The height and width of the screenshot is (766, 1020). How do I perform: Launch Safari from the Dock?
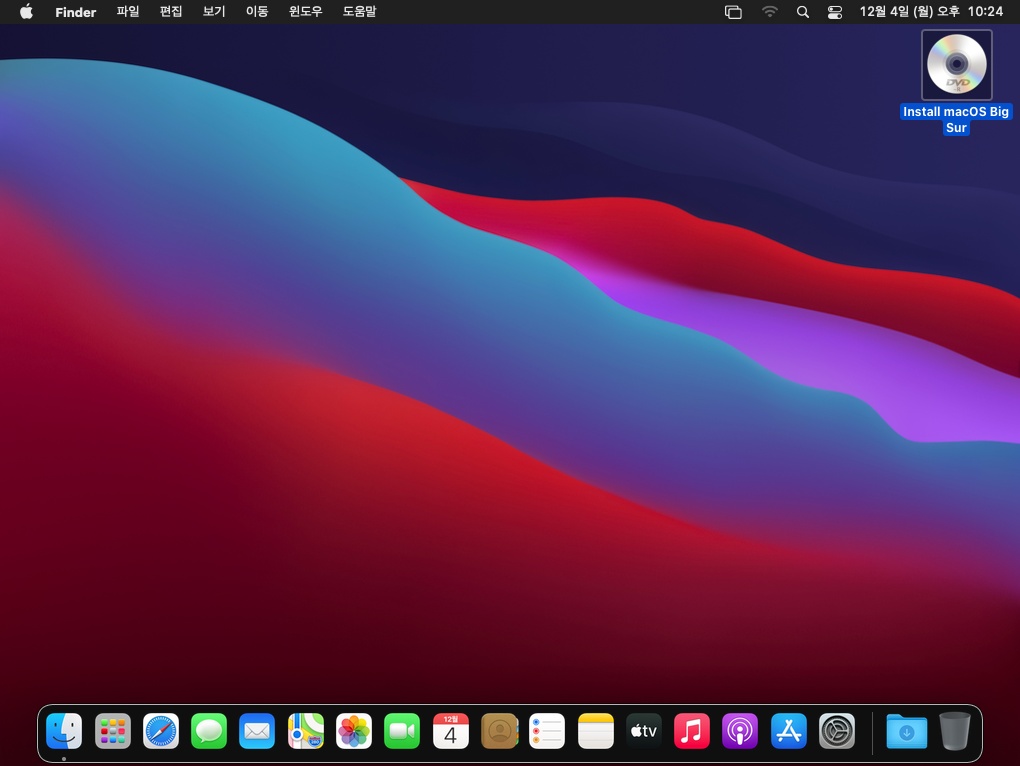pos(161,732)
